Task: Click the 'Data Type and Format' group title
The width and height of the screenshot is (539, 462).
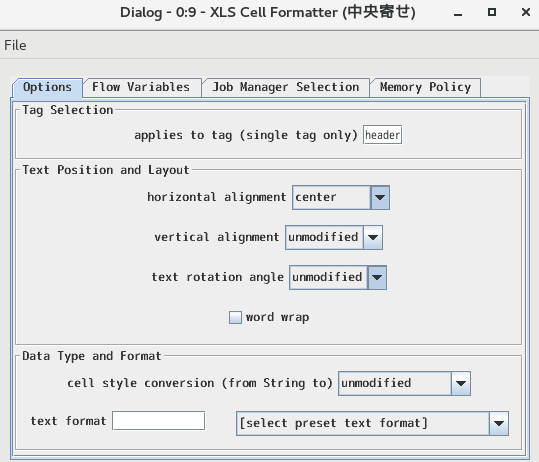Action: click(x=92, y=356)
